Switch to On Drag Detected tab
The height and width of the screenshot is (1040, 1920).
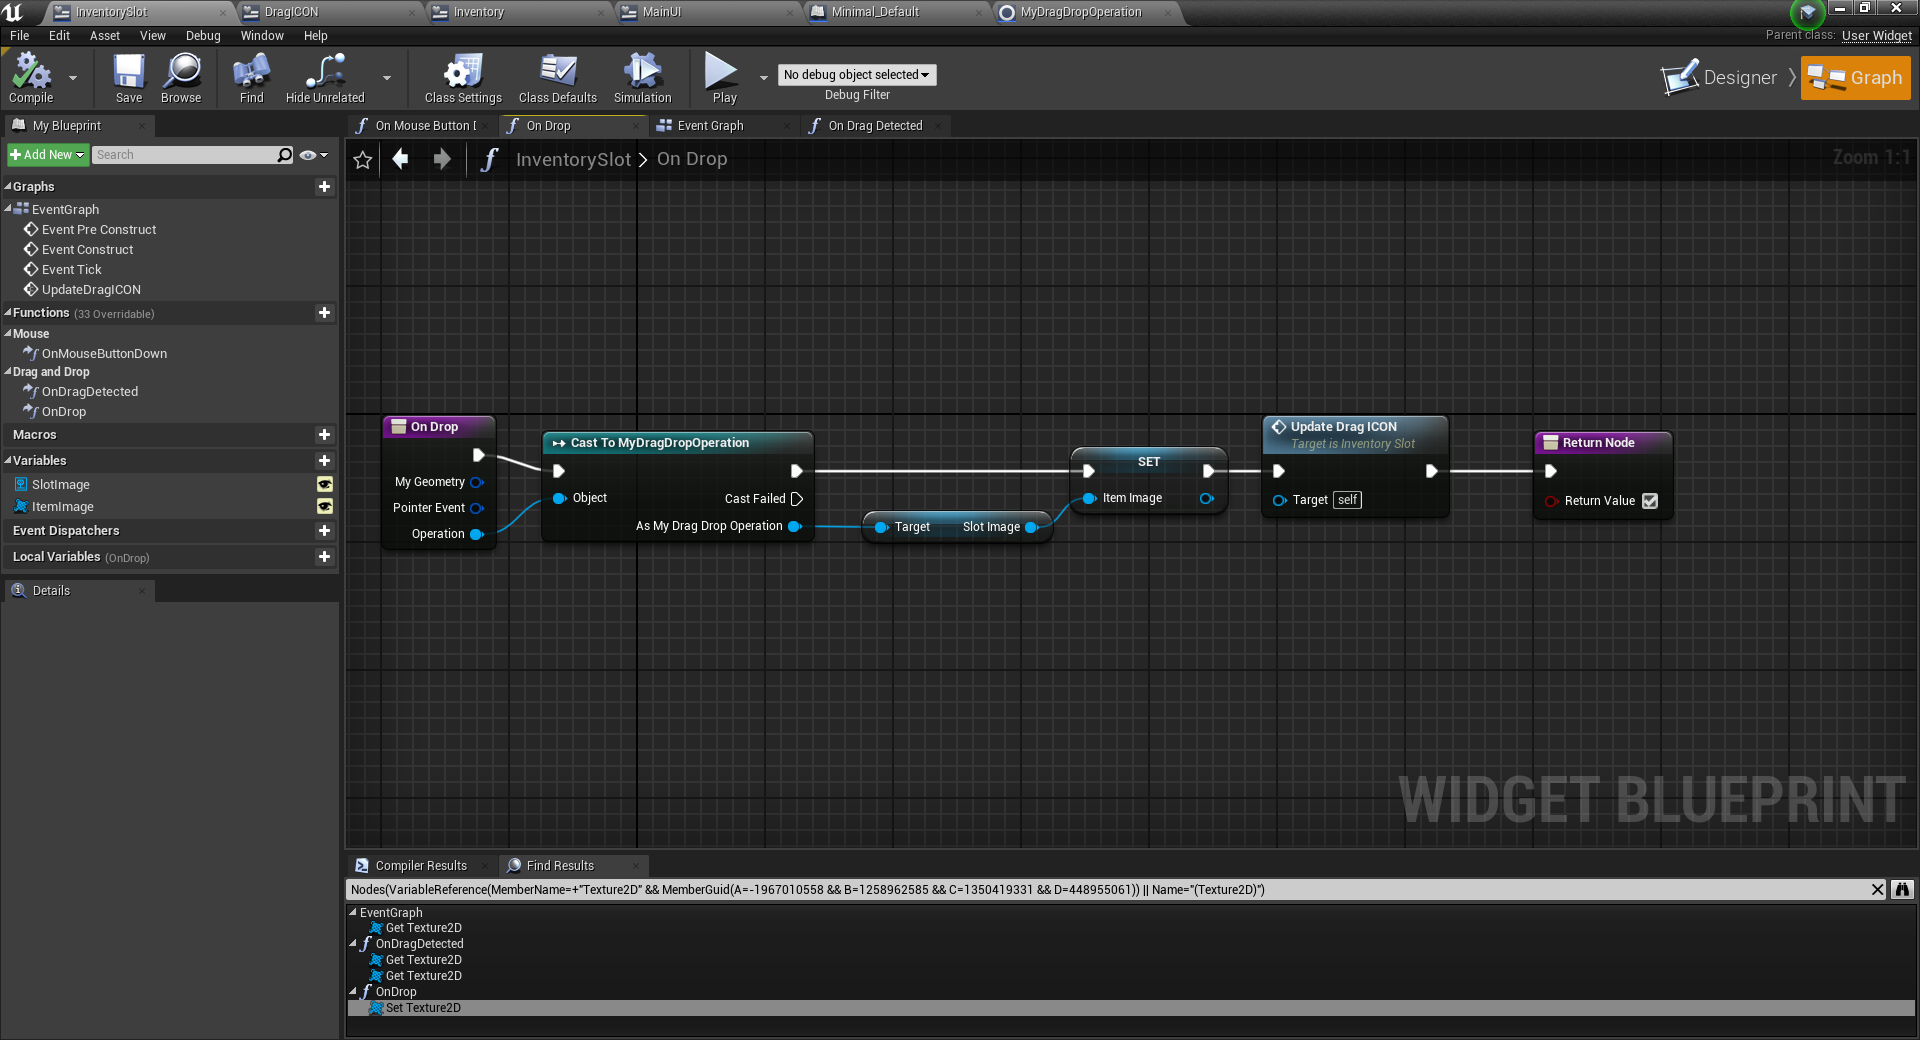(x=875, y=126)
